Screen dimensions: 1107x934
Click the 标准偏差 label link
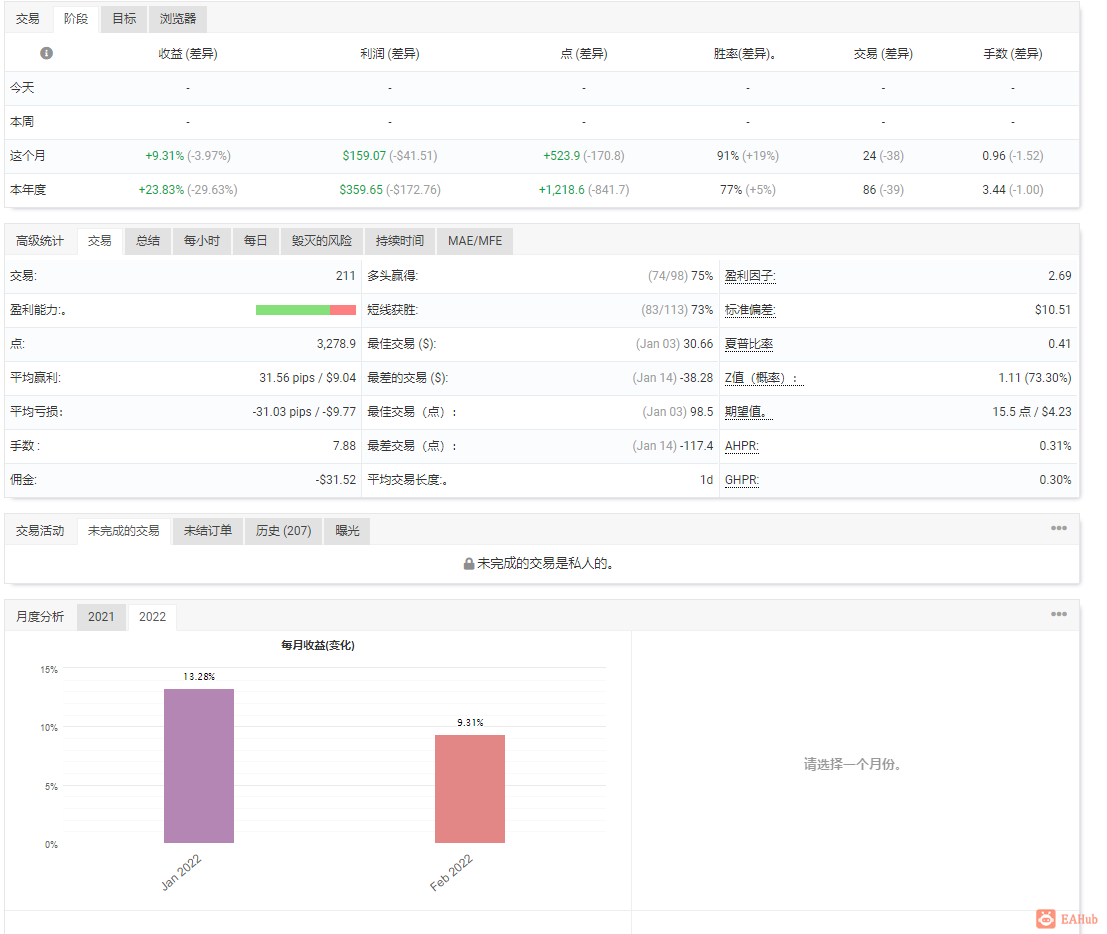click(x=750, y=310)
